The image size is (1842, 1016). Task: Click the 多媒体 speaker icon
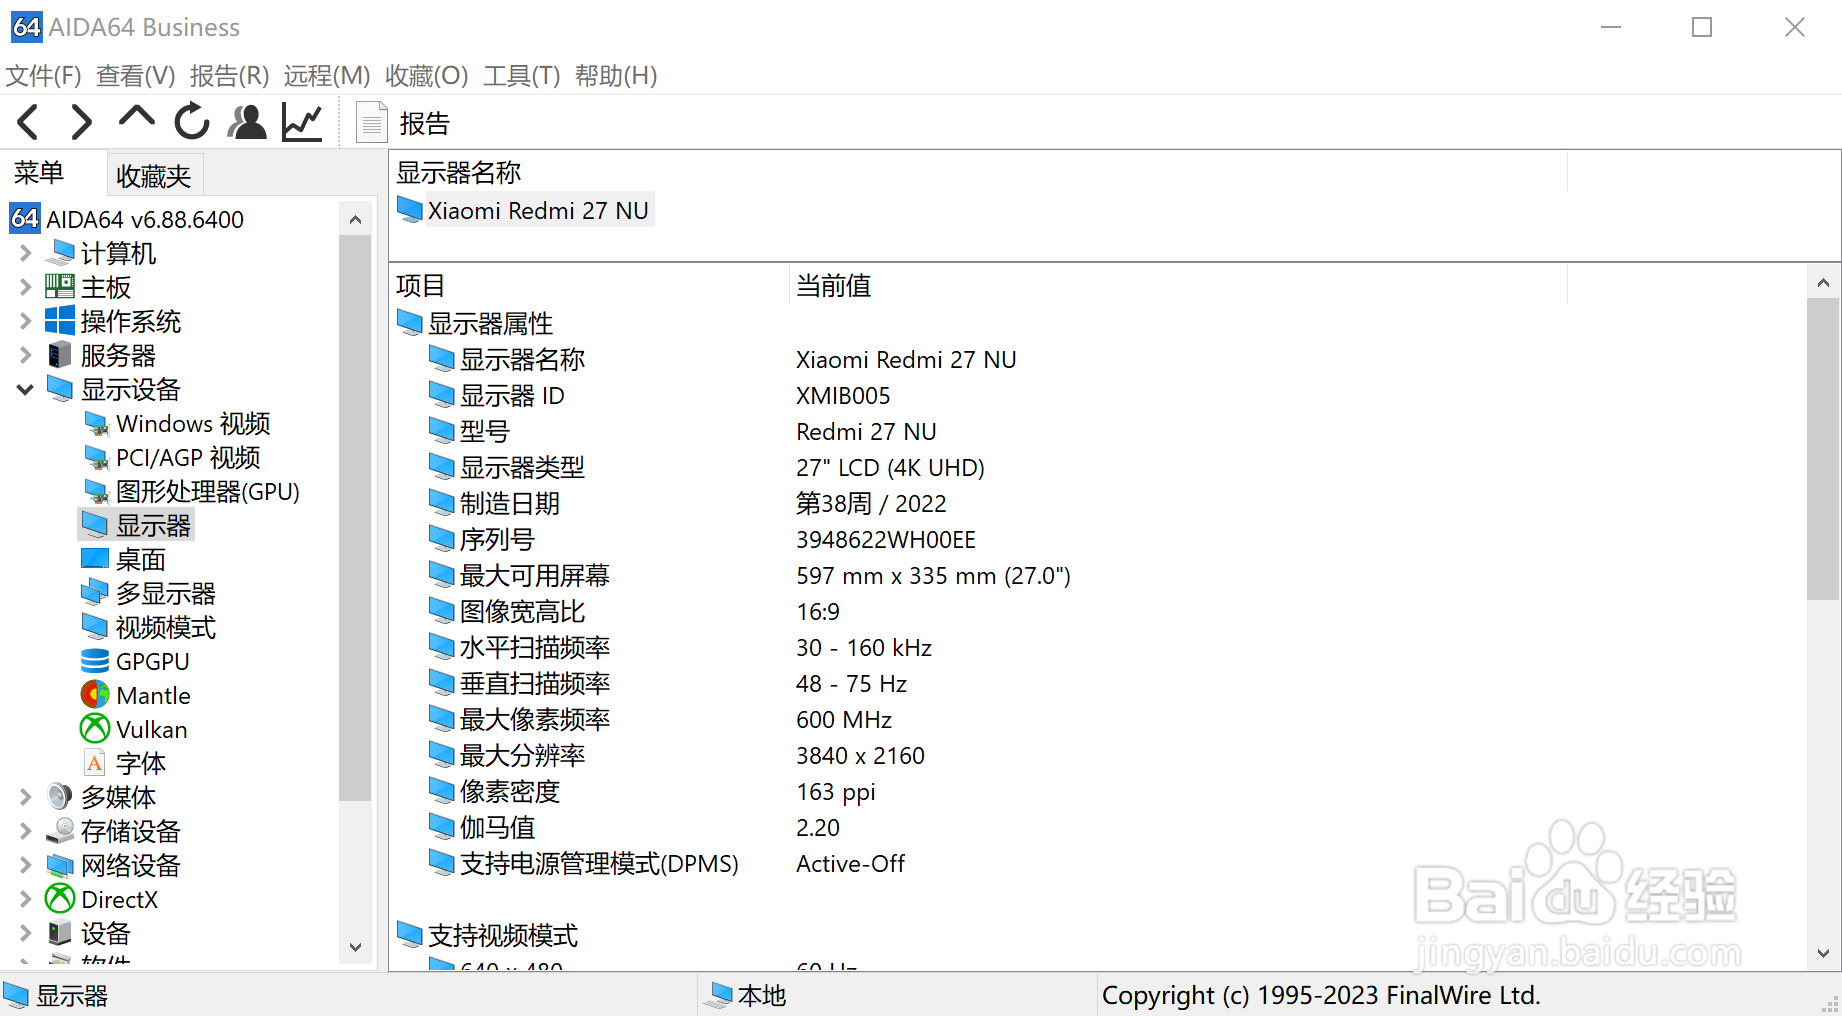pyautogui.click(x=60, y=797)
